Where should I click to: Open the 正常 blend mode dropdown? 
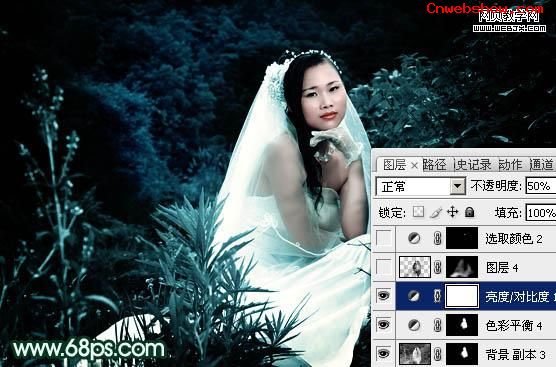tap(458, 186)
